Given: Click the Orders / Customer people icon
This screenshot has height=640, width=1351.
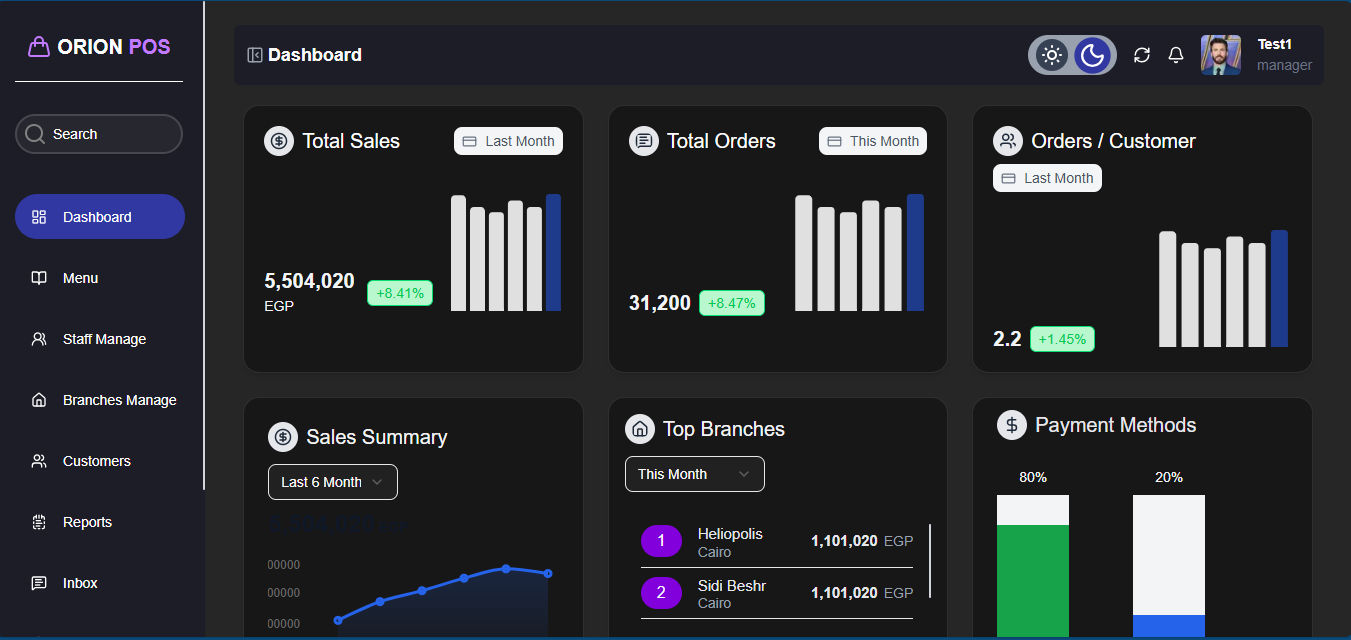Looking at the screenshot, I should pyautogui.click(x=1008, y=141).
